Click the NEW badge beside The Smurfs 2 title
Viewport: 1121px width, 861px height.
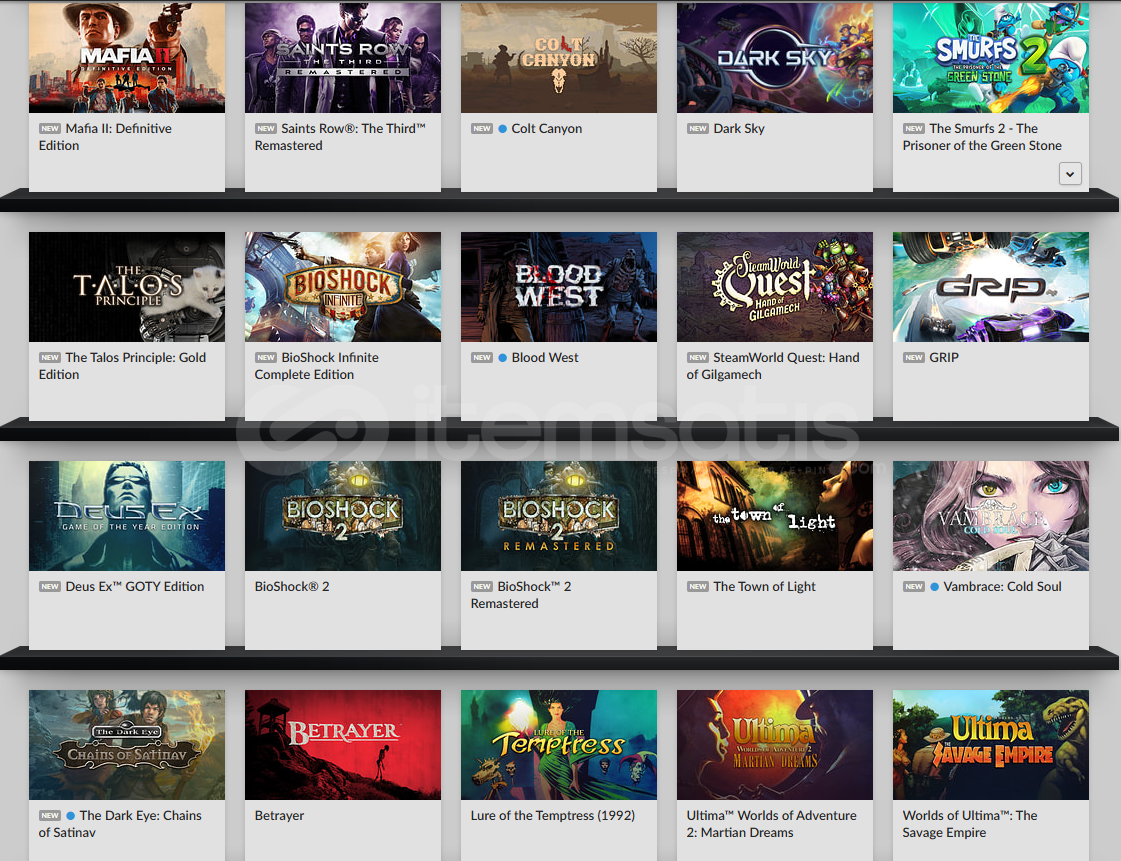914,129
